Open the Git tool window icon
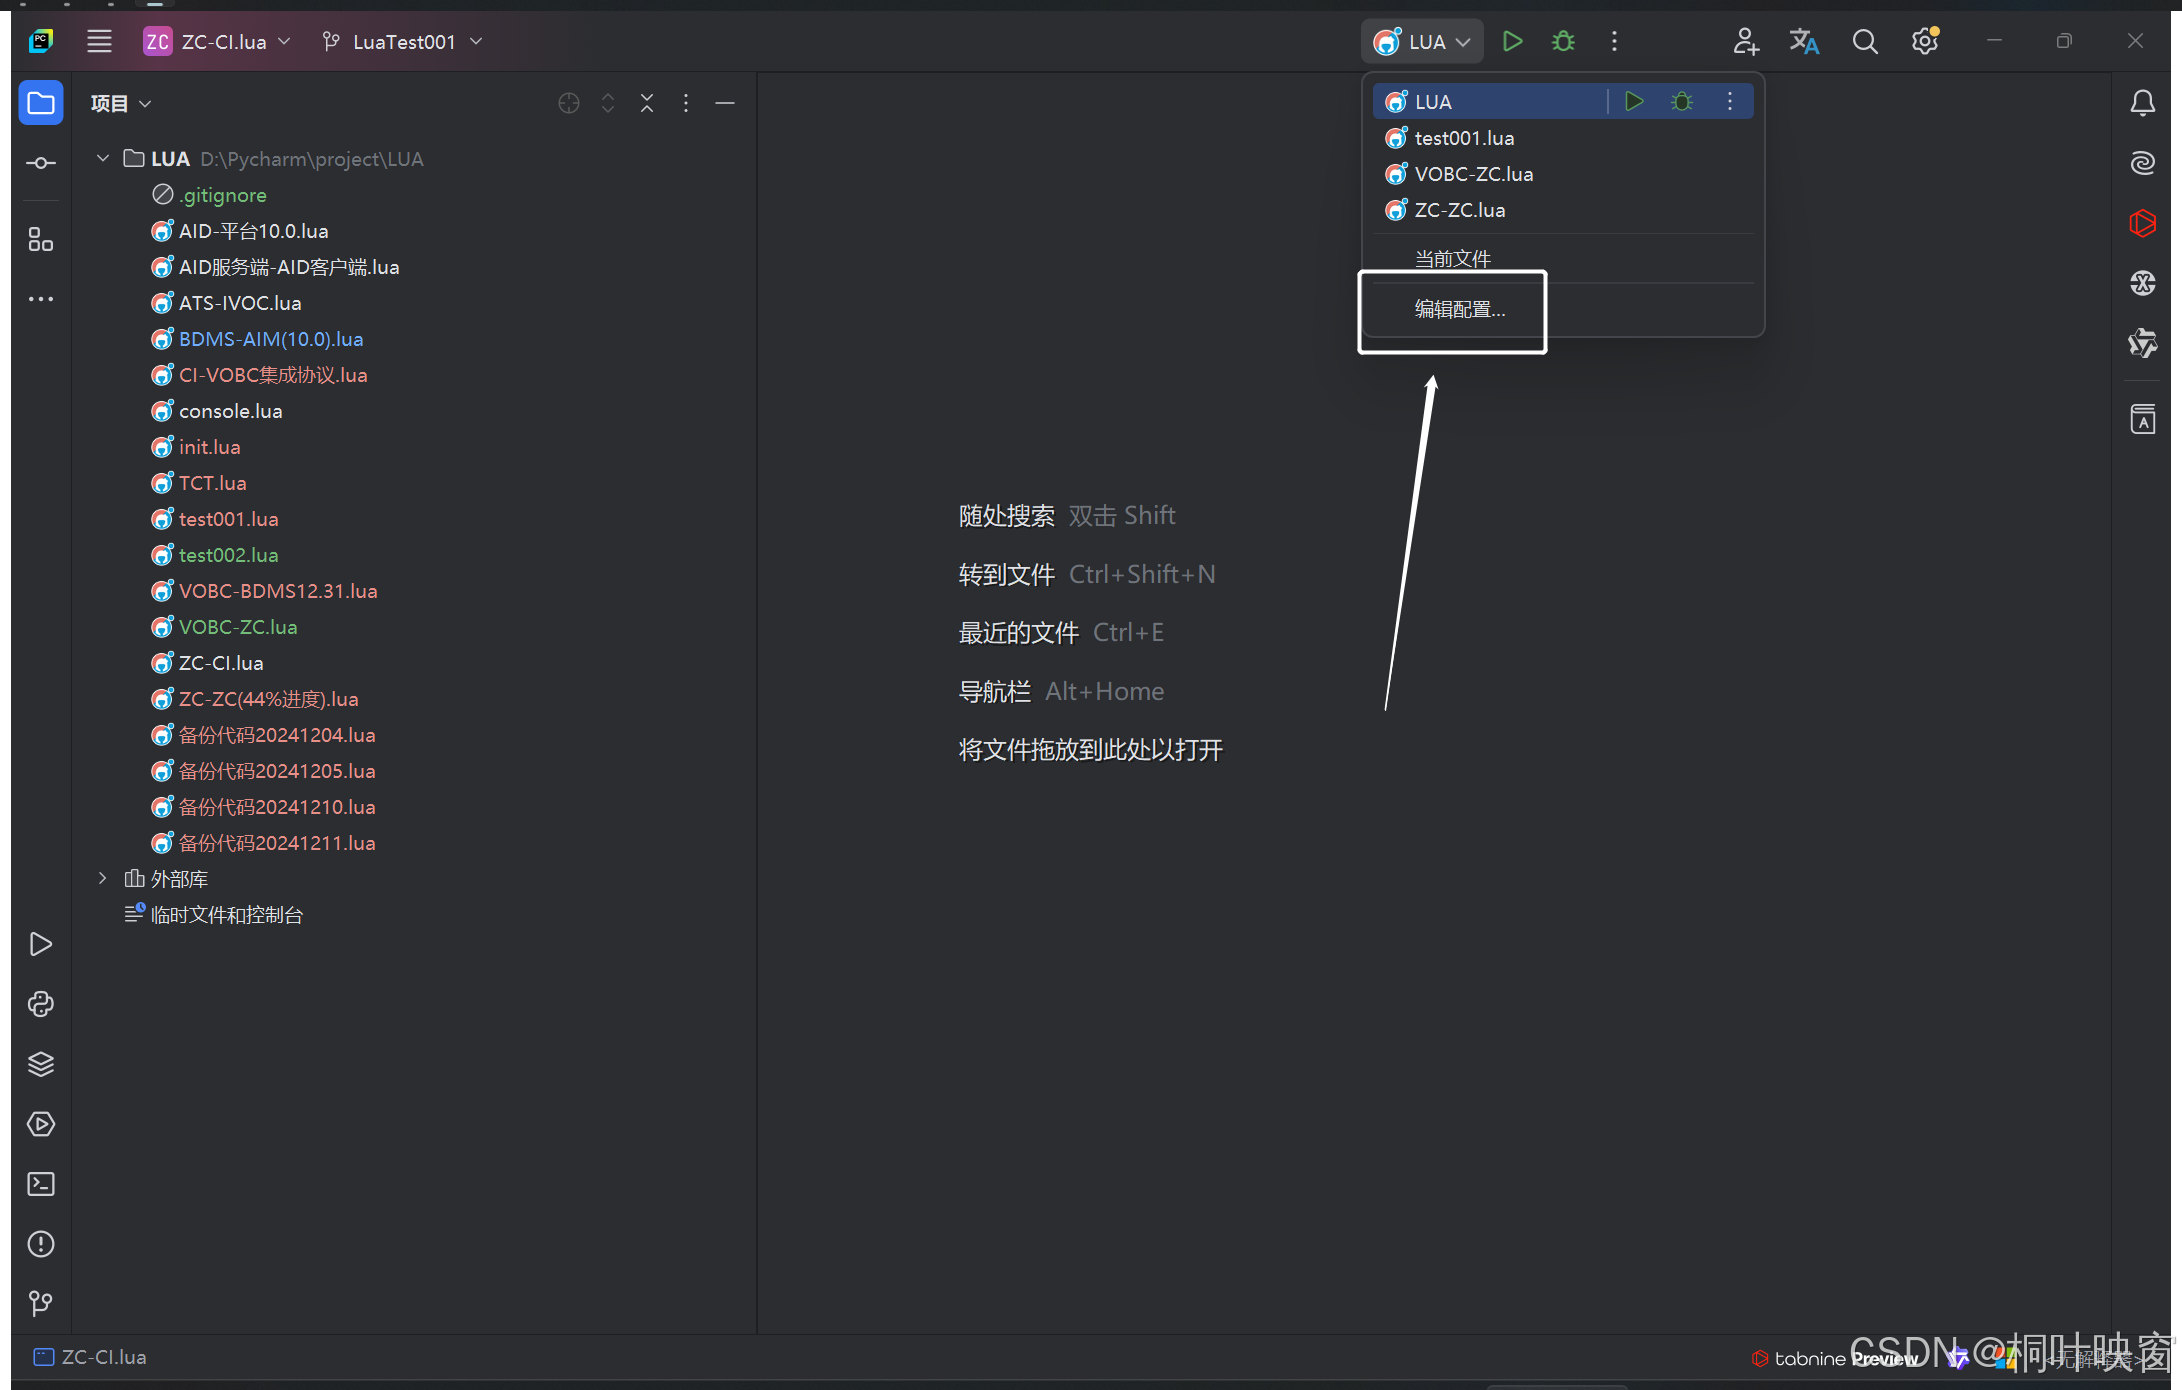Viewport: 2182px width, 1390px height. click(x=41, y=1303)
